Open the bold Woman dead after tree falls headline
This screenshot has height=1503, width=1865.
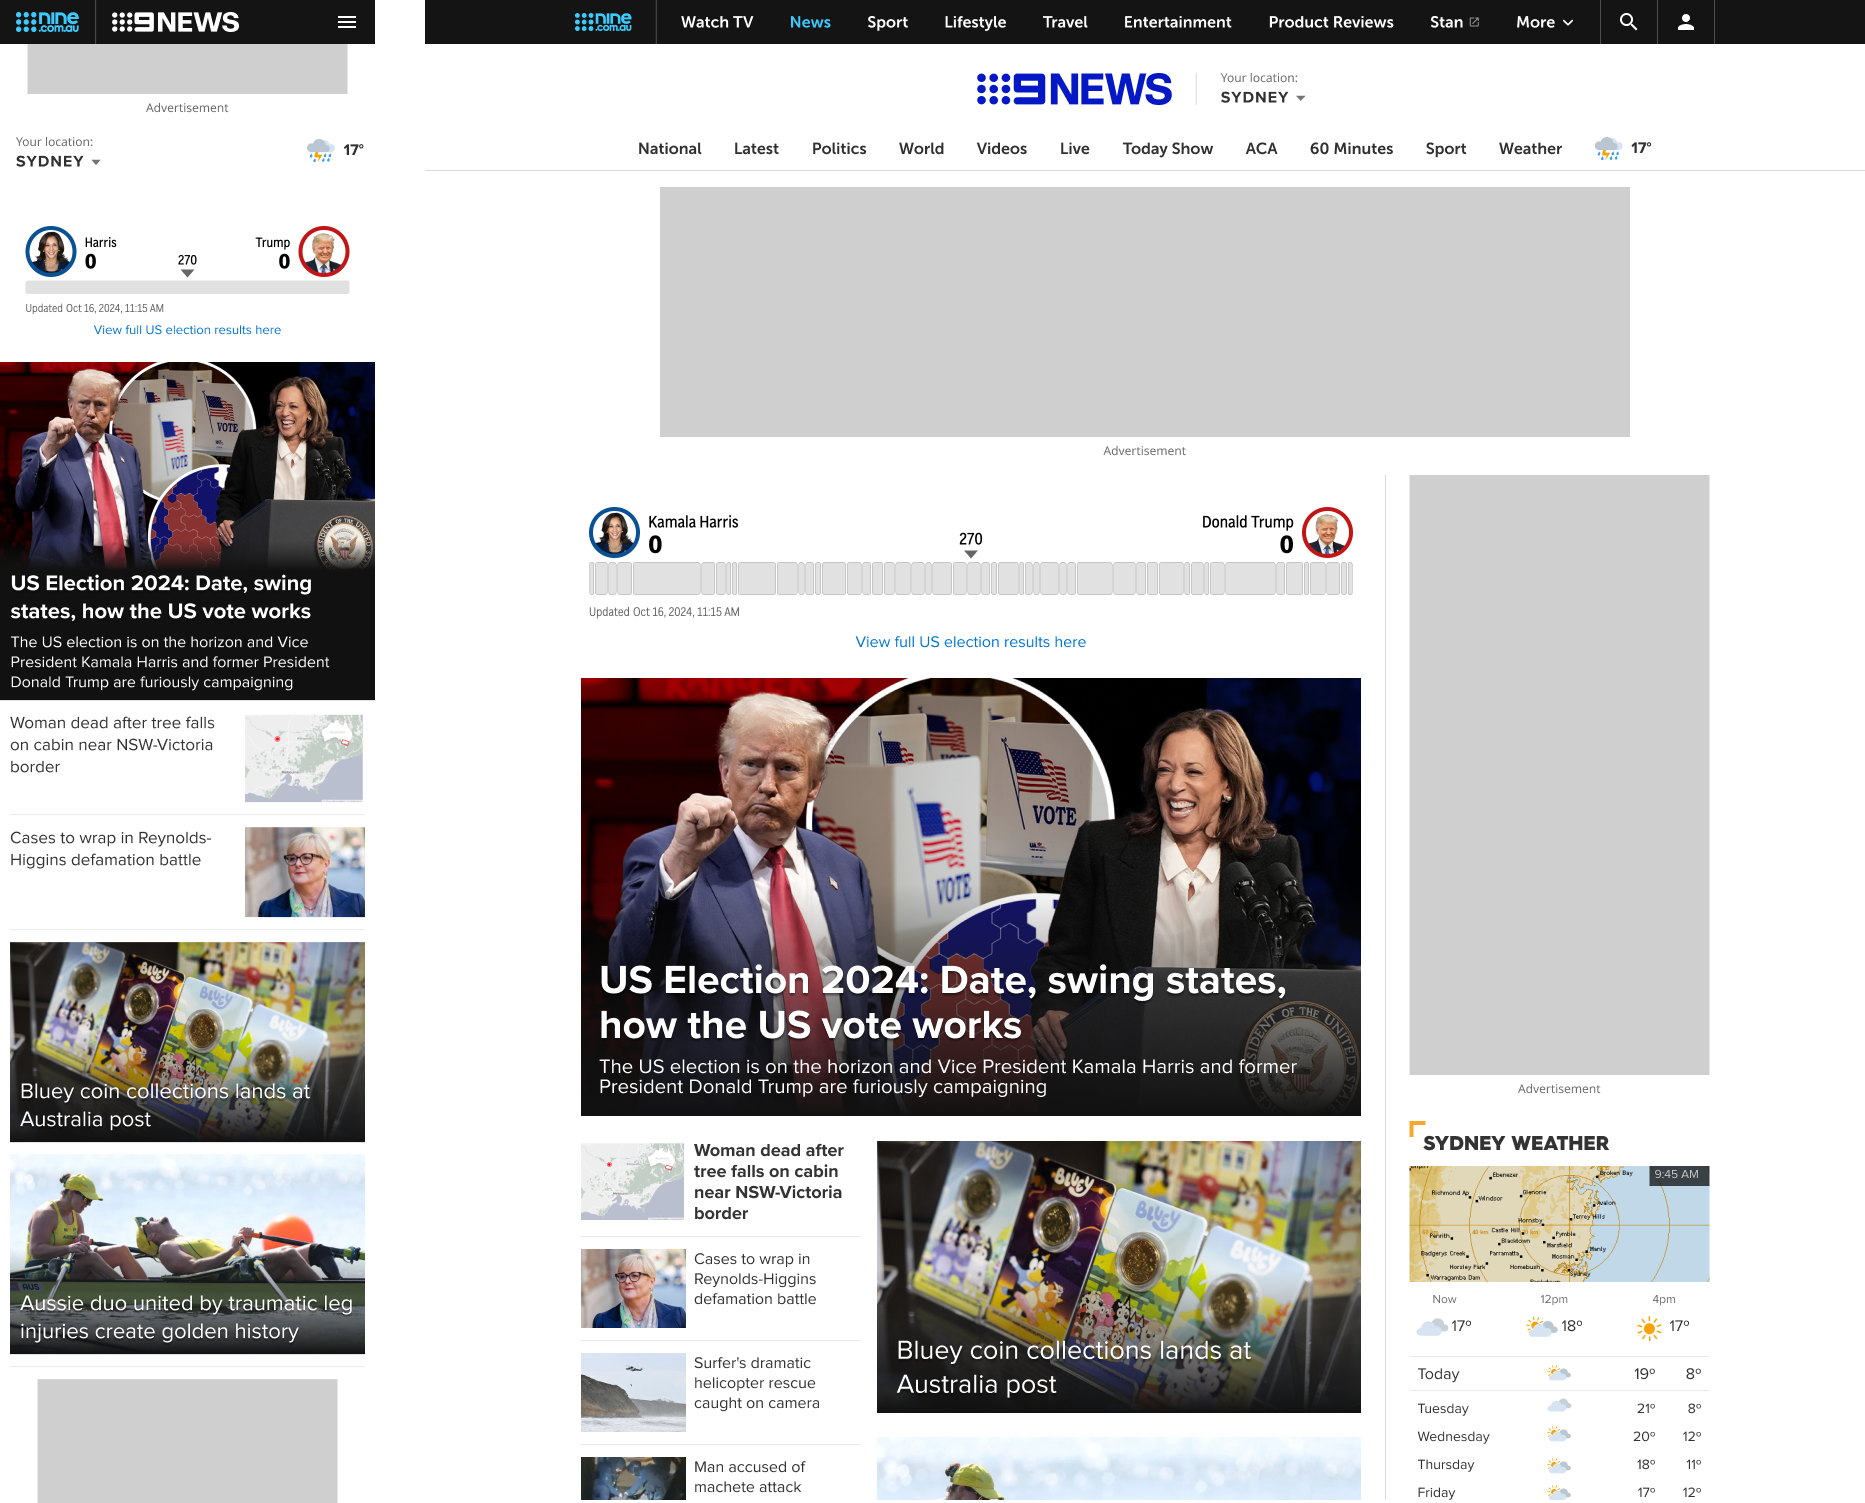coord(769,1182)
